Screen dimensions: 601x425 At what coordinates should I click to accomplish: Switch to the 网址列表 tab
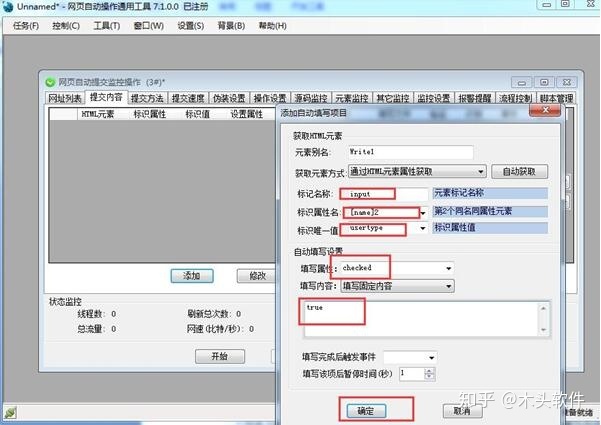[65, 98]
